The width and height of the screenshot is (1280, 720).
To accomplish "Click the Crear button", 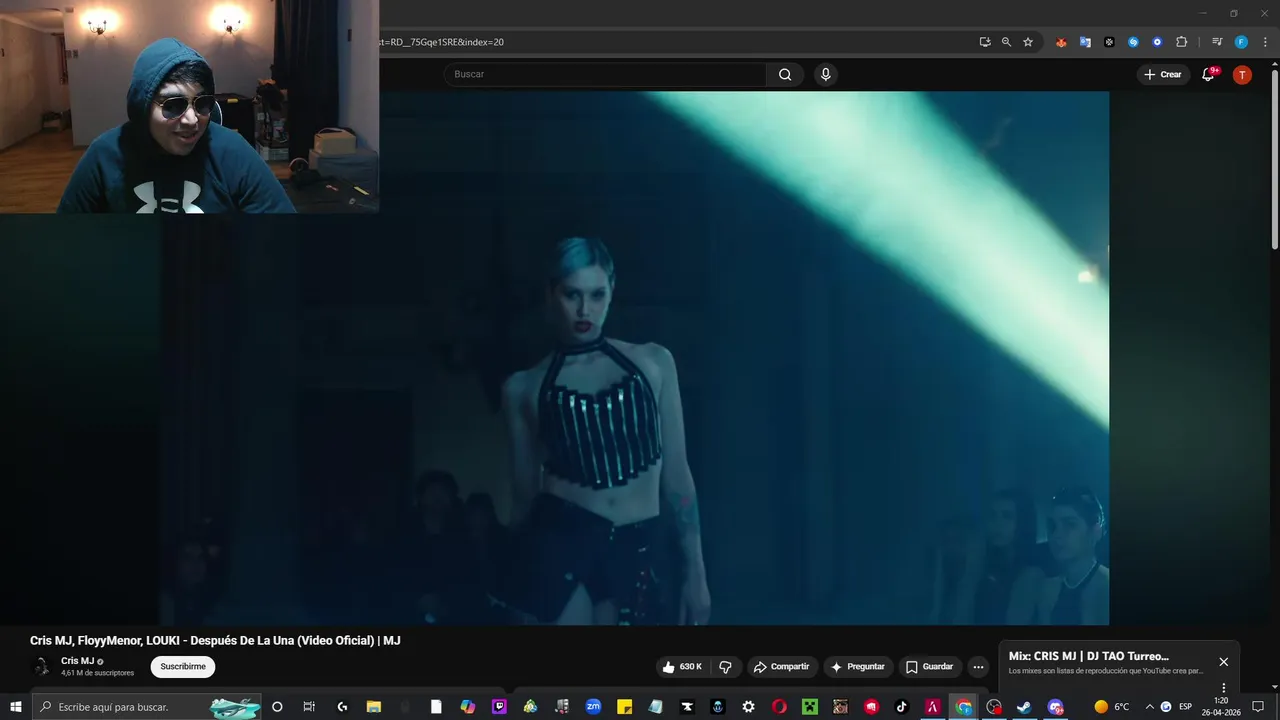I will [1162, 74].
